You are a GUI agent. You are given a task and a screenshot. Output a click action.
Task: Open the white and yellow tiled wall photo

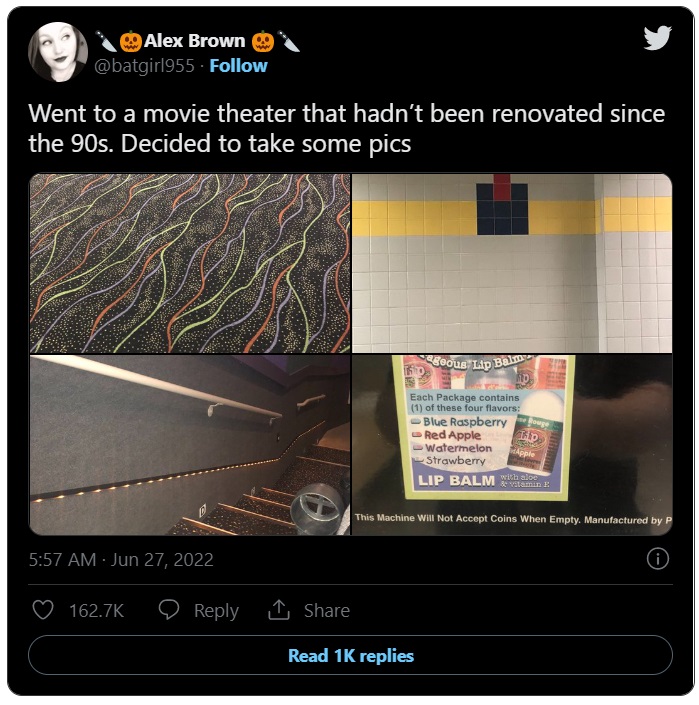click(x=512, y=263)
